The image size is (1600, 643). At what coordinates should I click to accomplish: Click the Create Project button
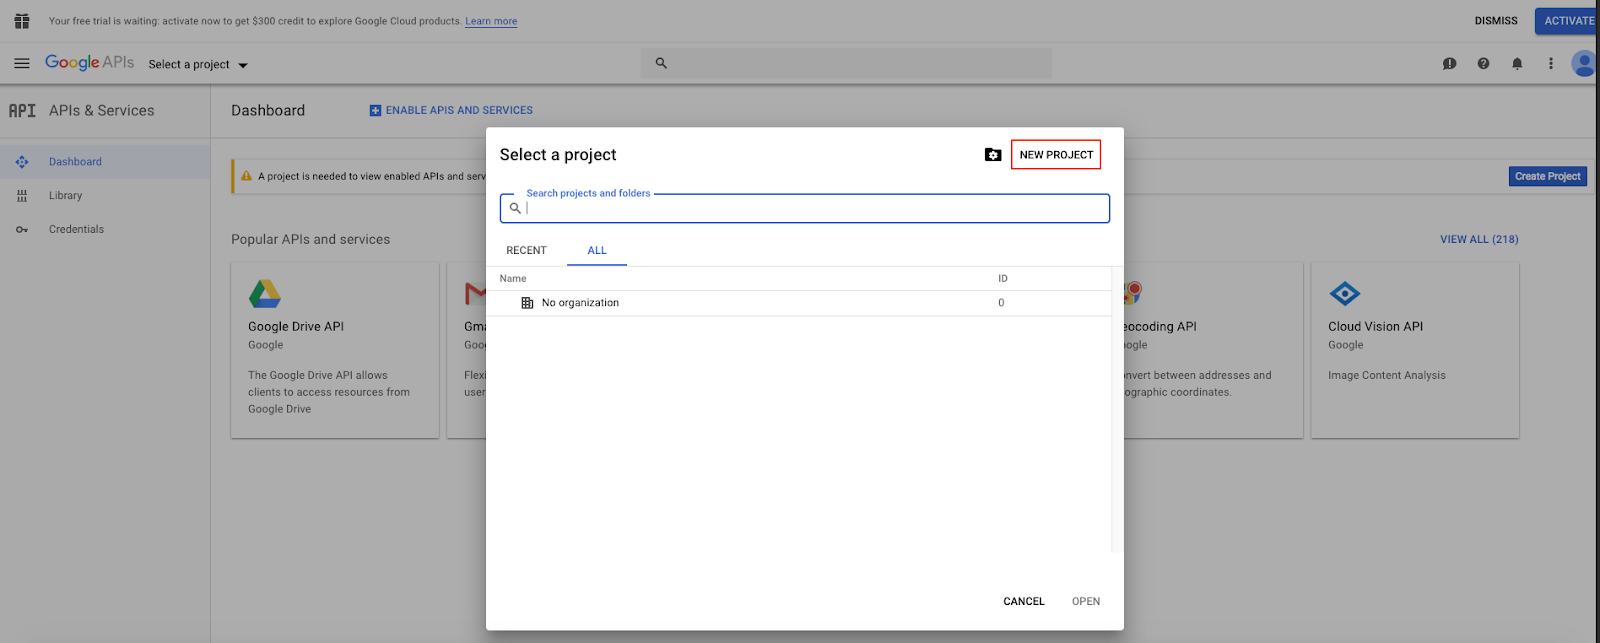(x=1548, y=177)
